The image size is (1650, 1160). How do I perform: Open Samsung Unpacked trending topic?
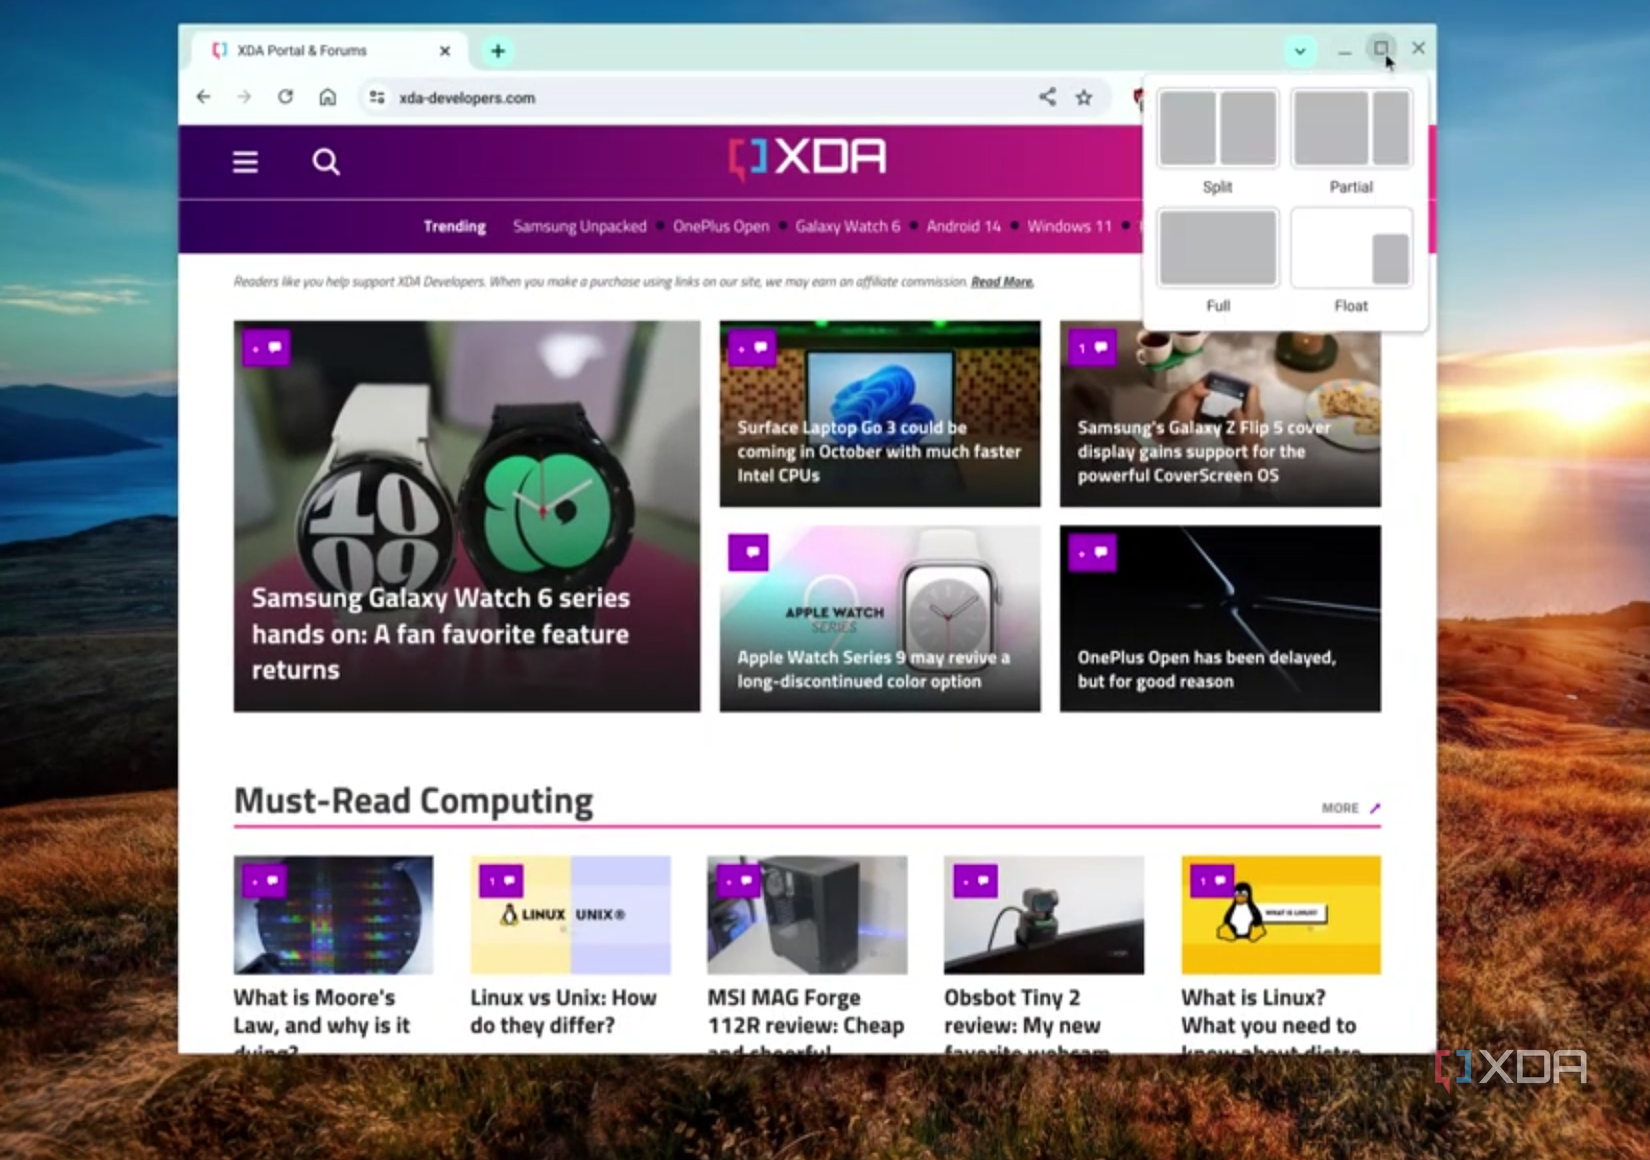pos(580,226)
